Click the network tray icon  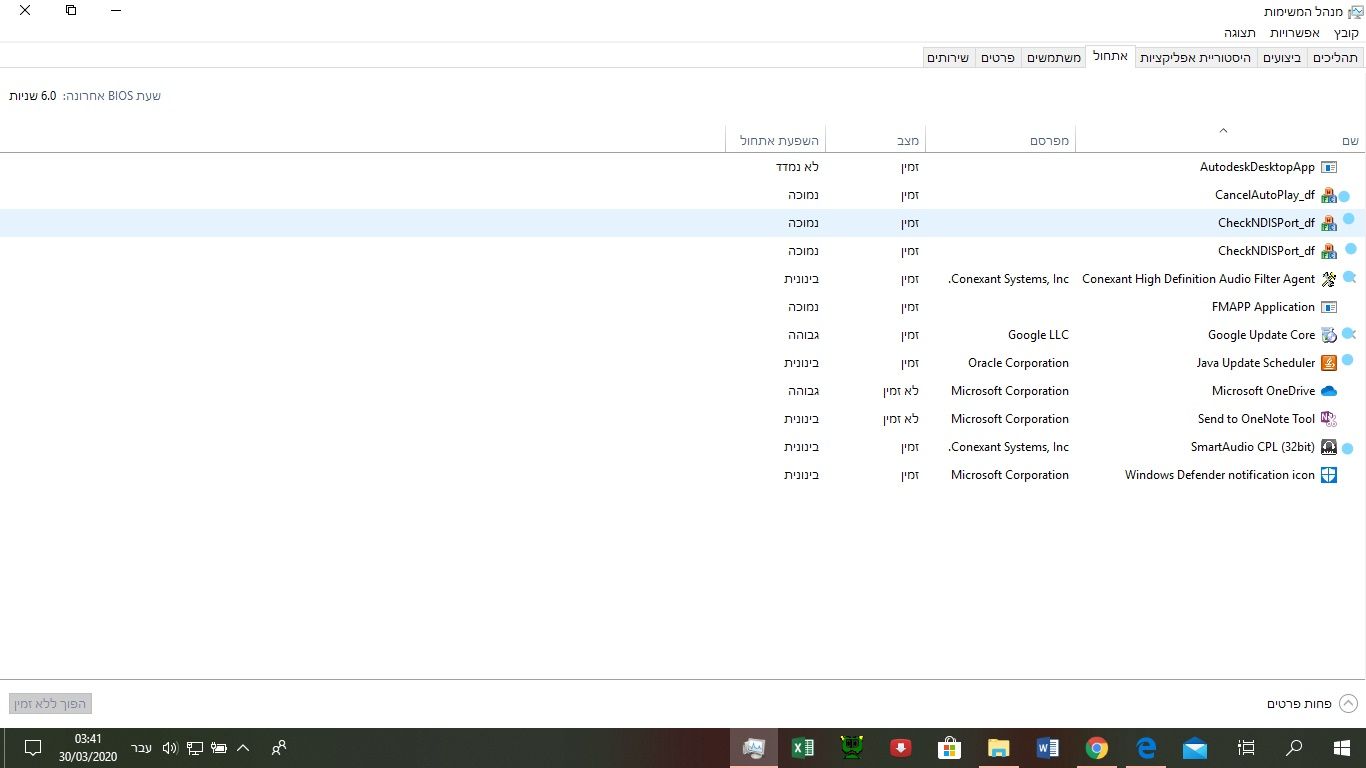[195, 748]
